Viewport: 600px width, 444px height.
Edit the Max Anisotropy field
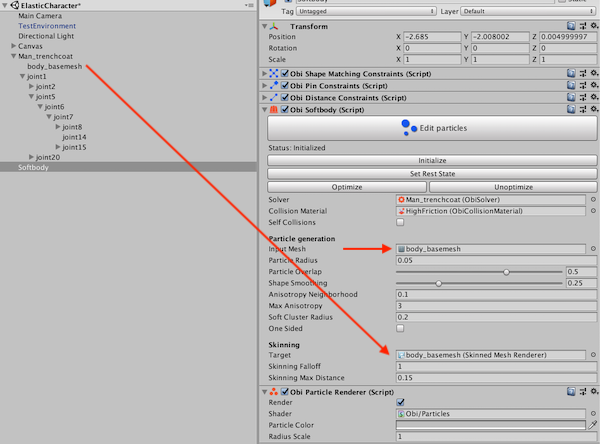coord(496,306)
